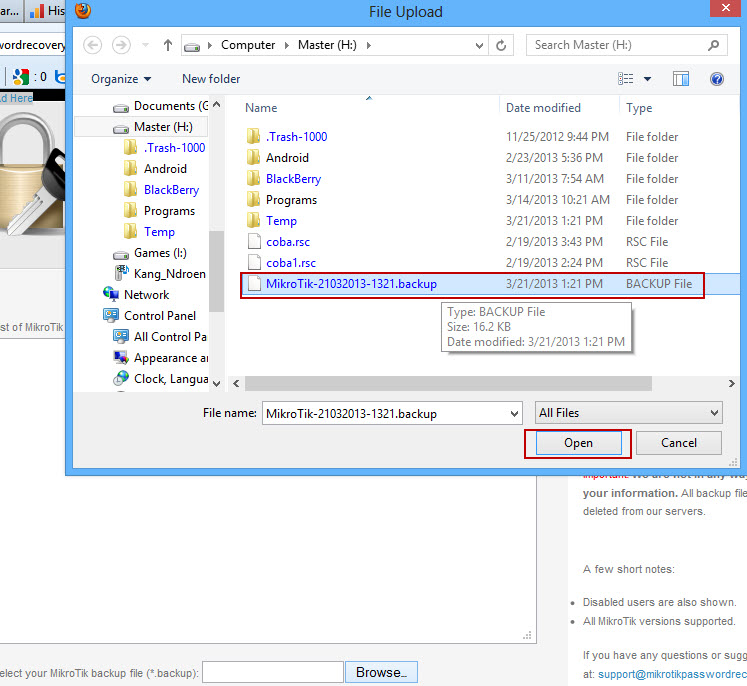Select Master (H:) in address breadcrumb
Screen dimensions: 747x686
[x=327, y=45]
